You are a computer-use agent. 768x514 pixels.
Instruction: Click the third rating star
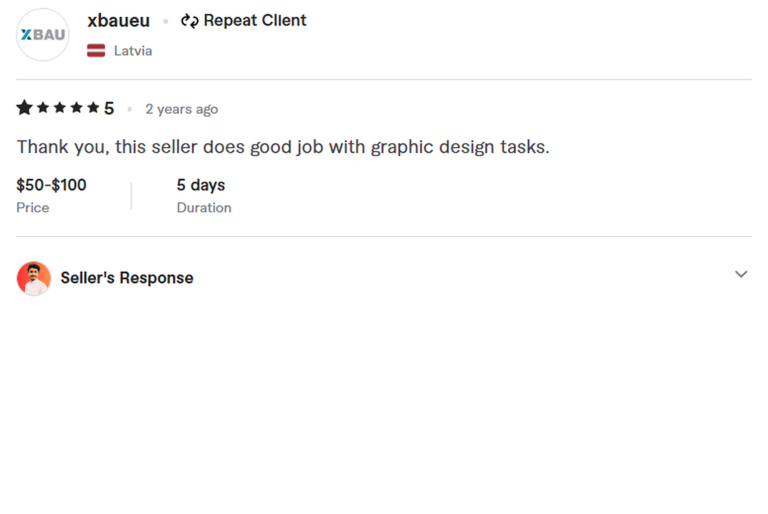[x=60, y=107]
